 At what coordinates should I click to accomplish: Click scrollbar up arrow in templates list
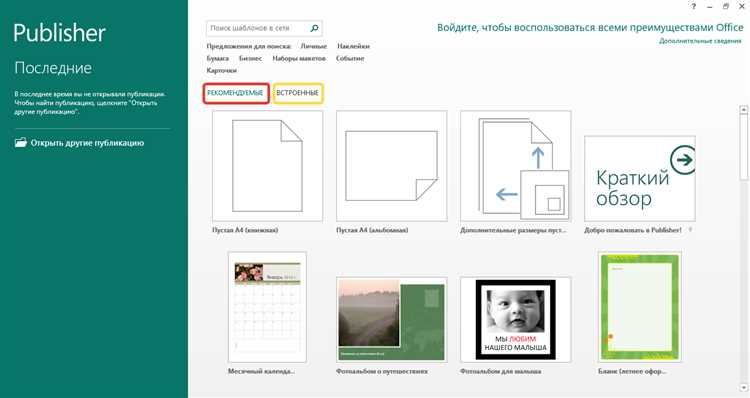743,110
